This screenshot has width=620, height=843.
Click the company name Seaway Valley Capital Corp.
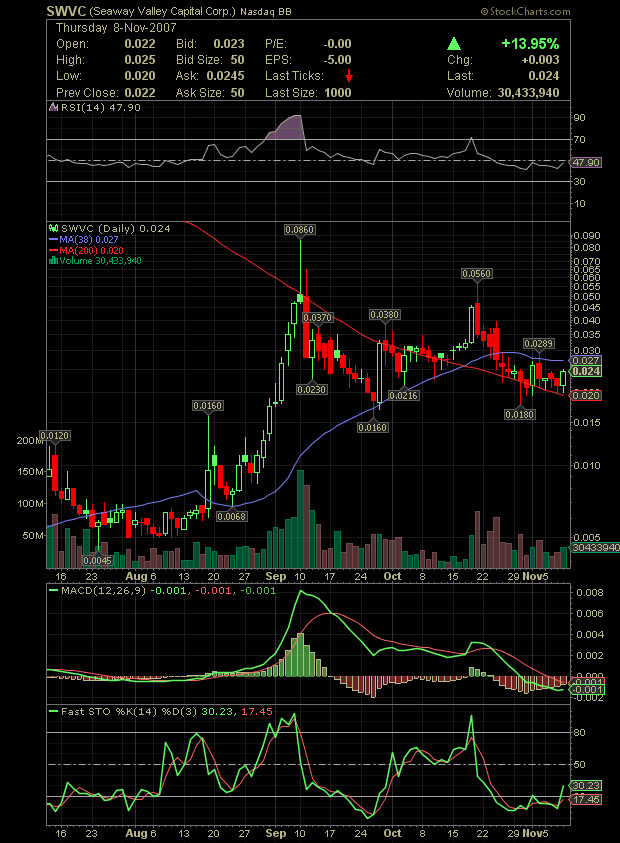(162, 11)
